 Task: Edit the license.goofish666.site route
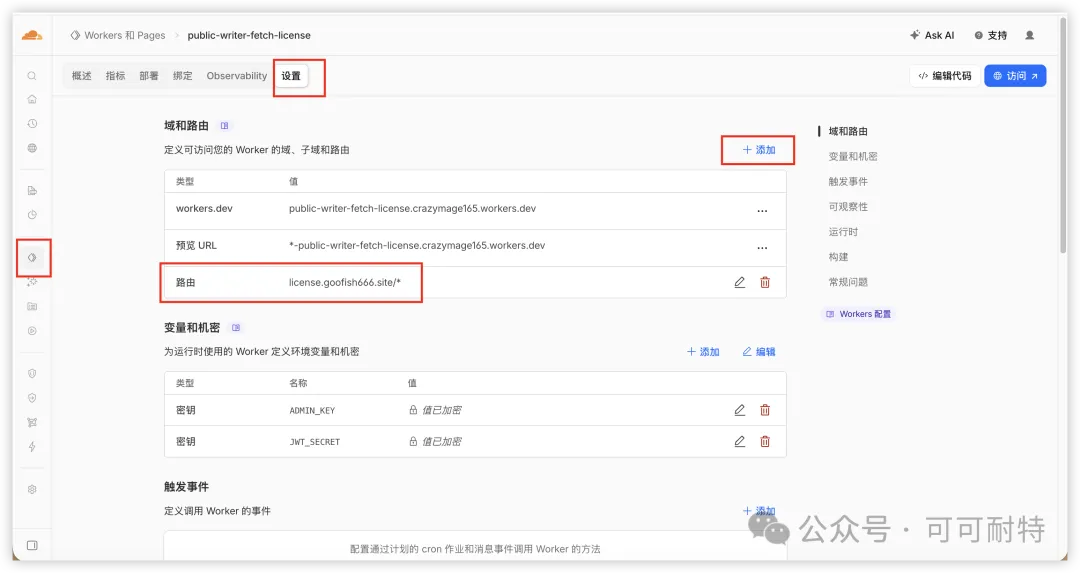(x=740, y=282)
